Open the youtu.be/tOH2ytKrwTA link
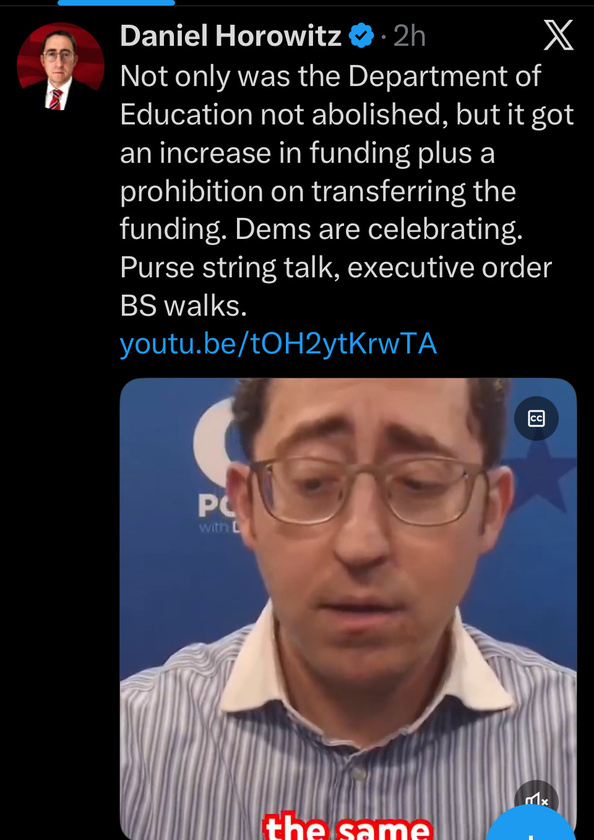Viewport: 594px width, 840px height. point(278,345)
